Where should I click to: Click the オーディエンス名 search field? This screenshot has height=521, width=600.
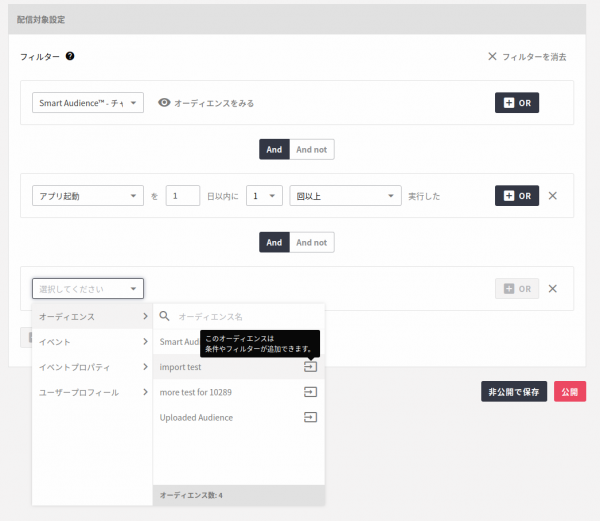[245, 316]
